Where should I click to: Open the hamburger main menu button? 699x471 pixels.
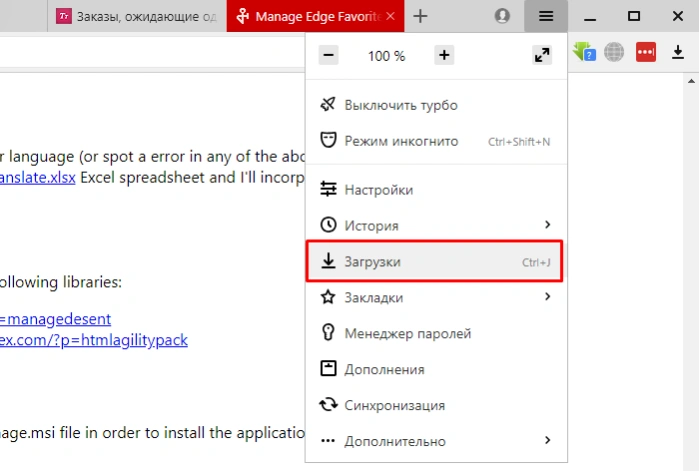click(x=546, y=16)
